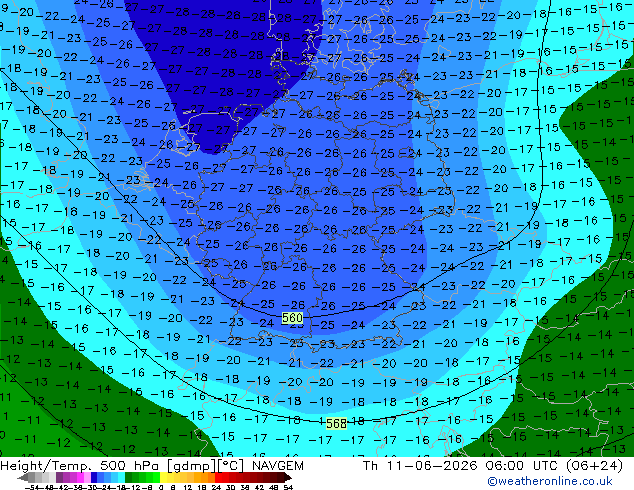
Task: Open the weatheronline.co.uk copyright link
Action: point(549,481)
